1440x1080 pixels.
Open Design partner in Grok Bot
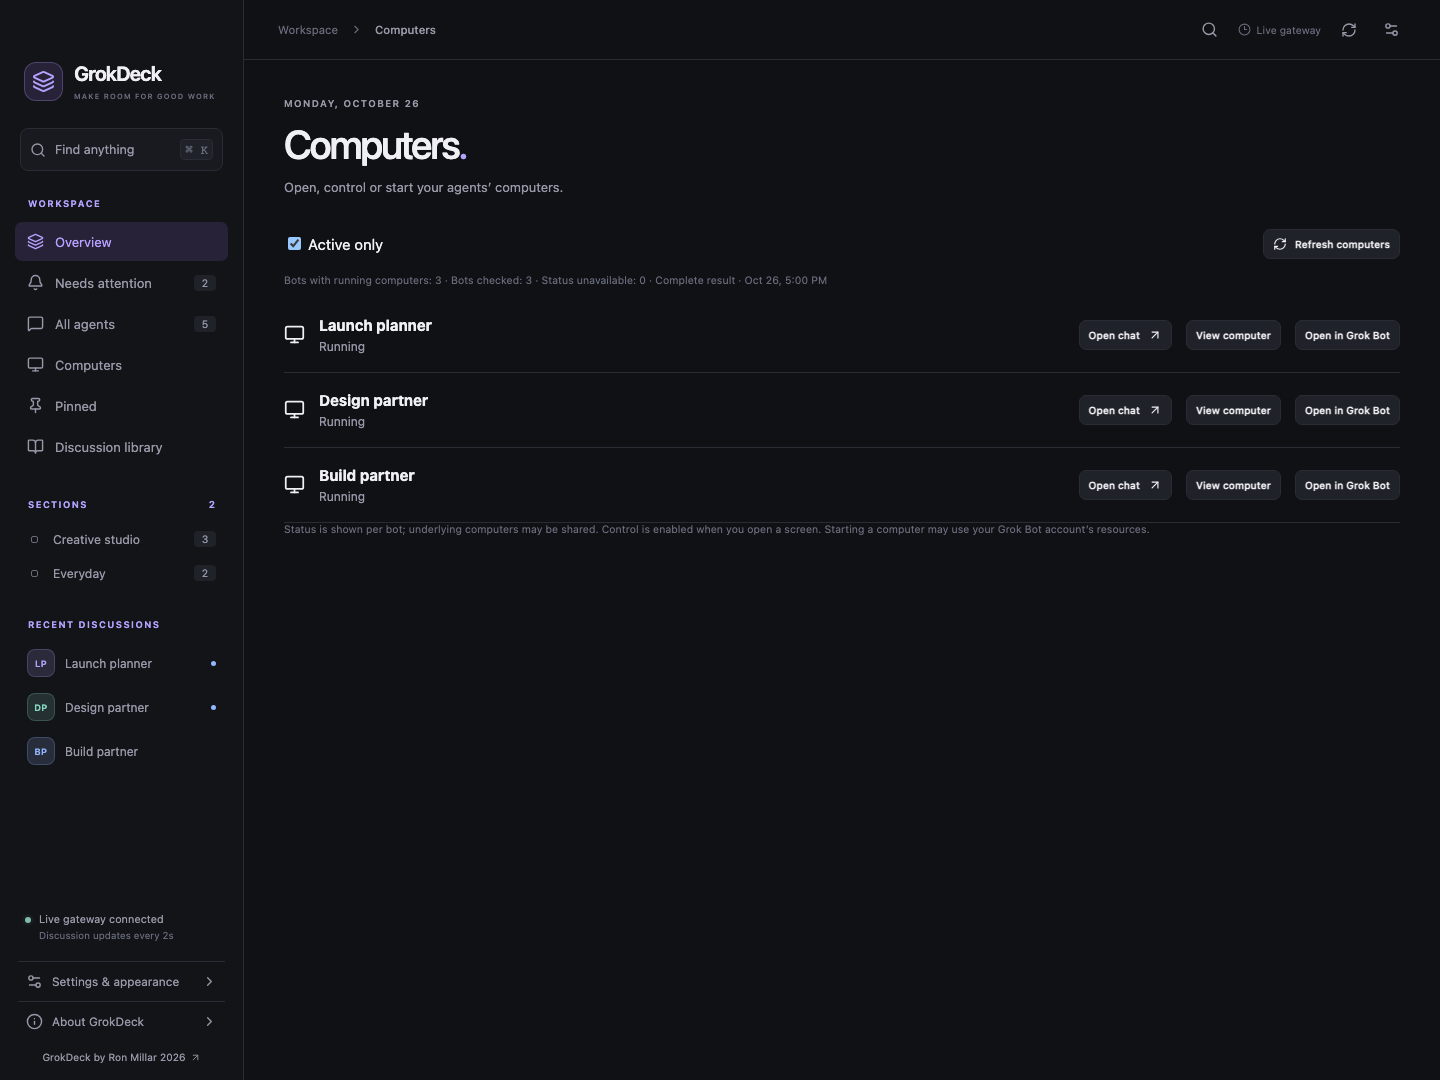pos(1347,410)
